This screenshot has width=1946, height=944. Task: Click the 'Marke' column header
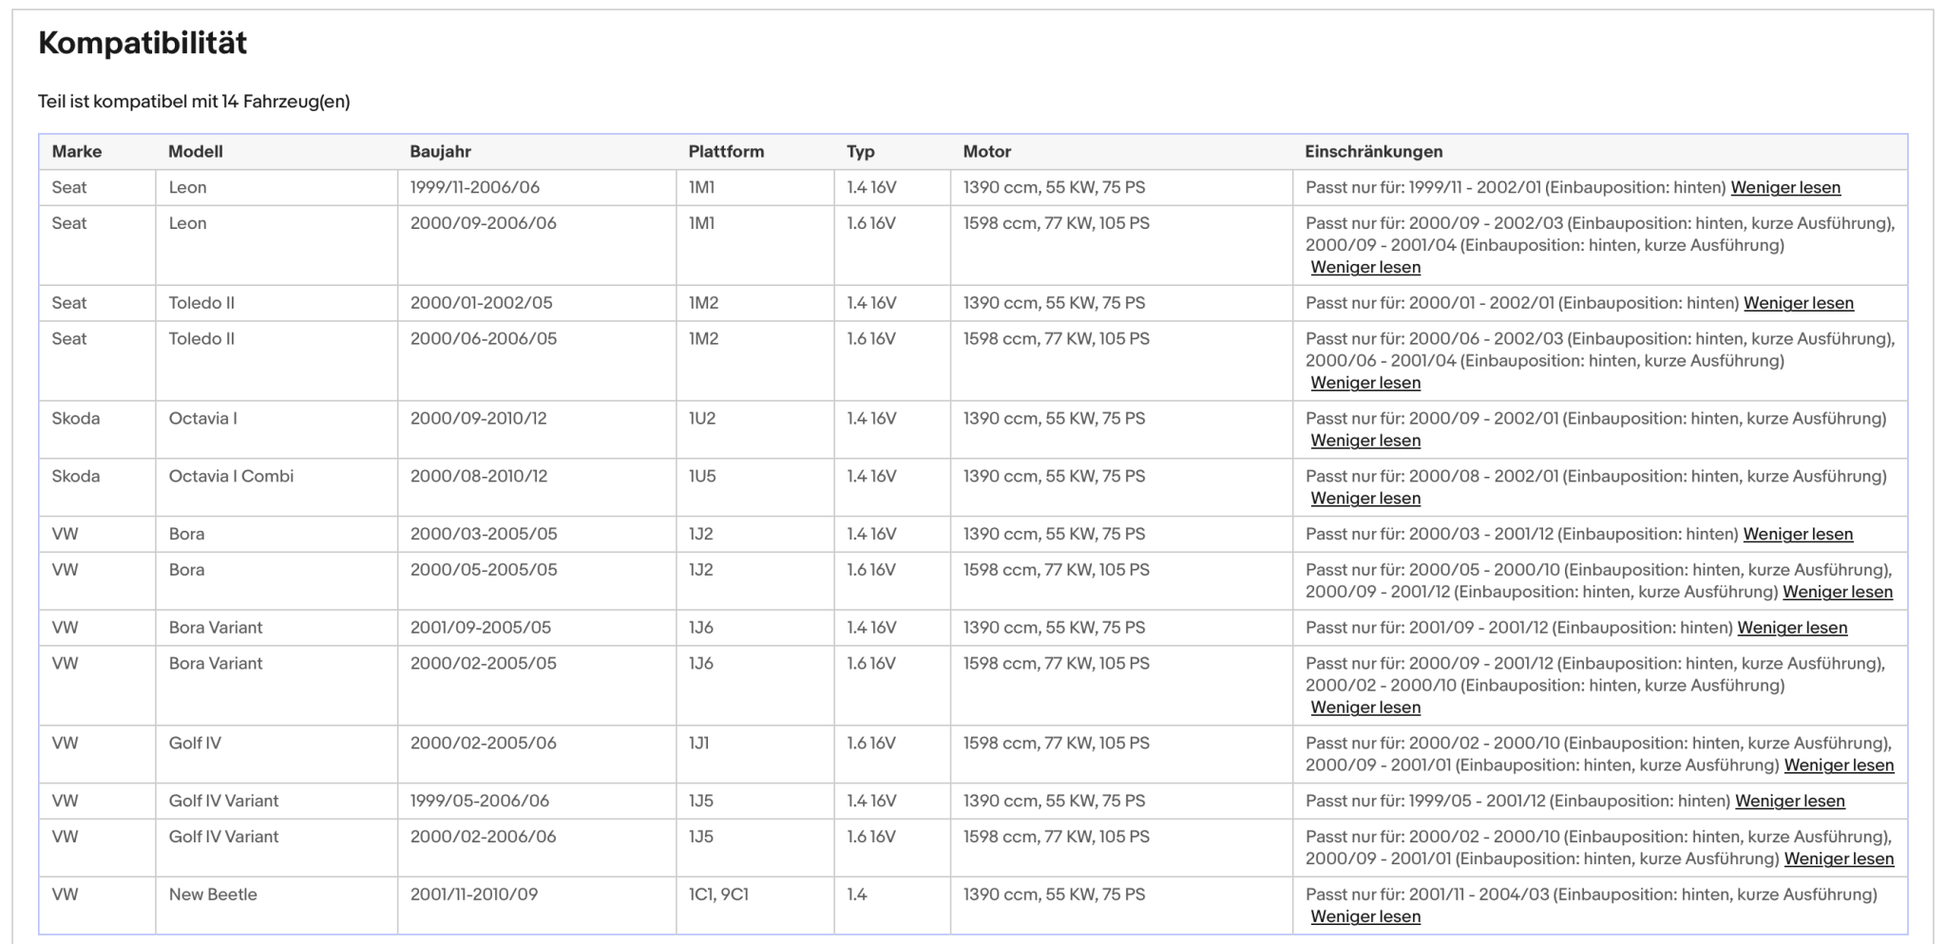click(77, 152)
